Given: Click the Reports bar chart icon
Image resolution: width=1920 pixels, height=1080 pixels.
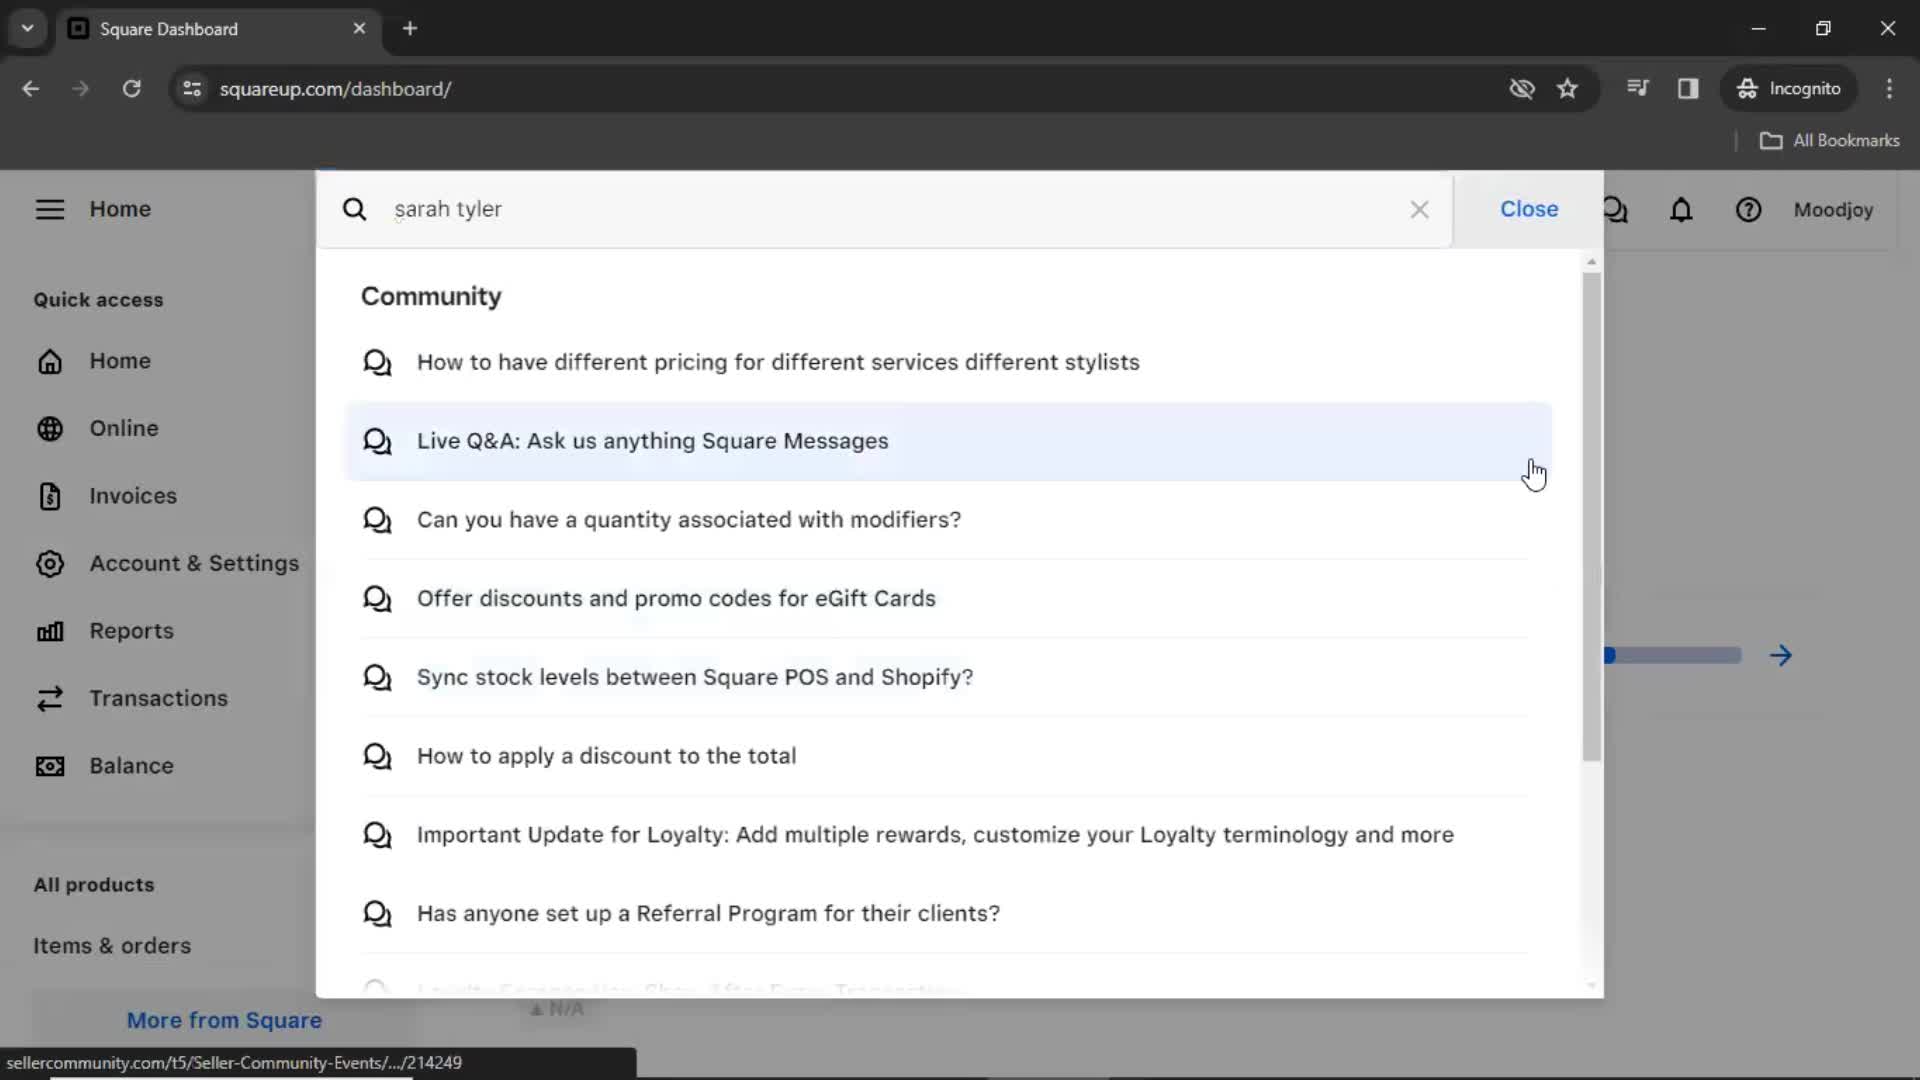Looking at the screenshot, I should 50,631.
